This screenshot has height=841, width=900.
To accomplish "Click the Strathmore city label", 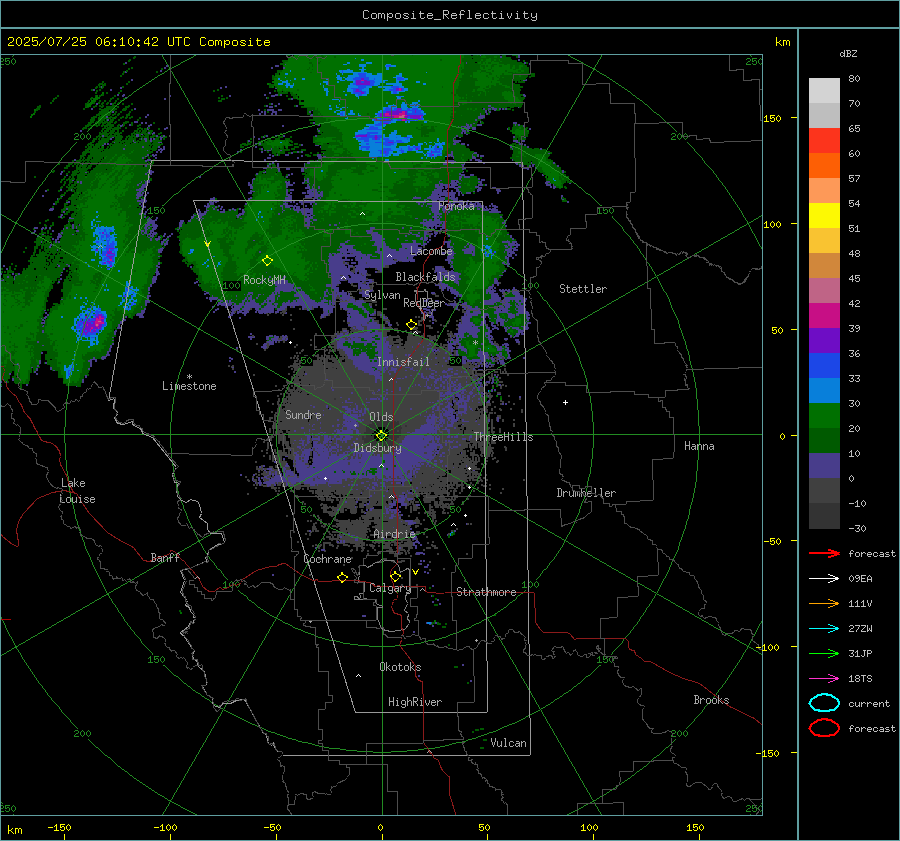I will [486, 592].
